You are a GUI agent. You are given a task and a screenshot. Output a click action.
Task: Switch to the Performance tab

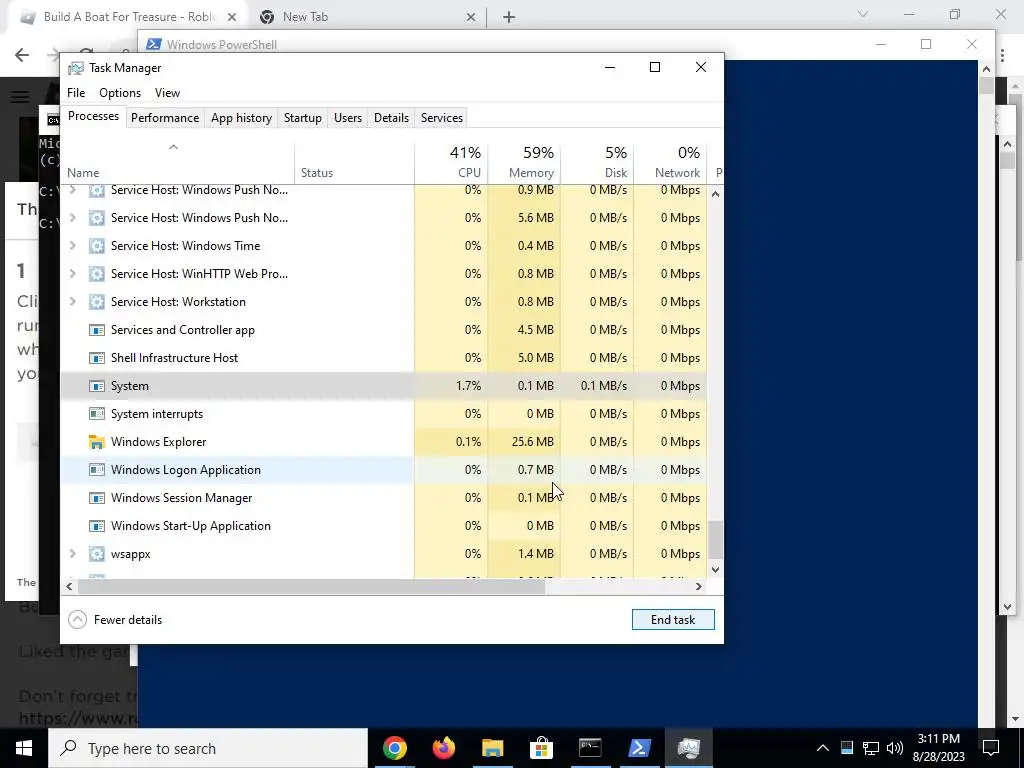tap(165, 118)
